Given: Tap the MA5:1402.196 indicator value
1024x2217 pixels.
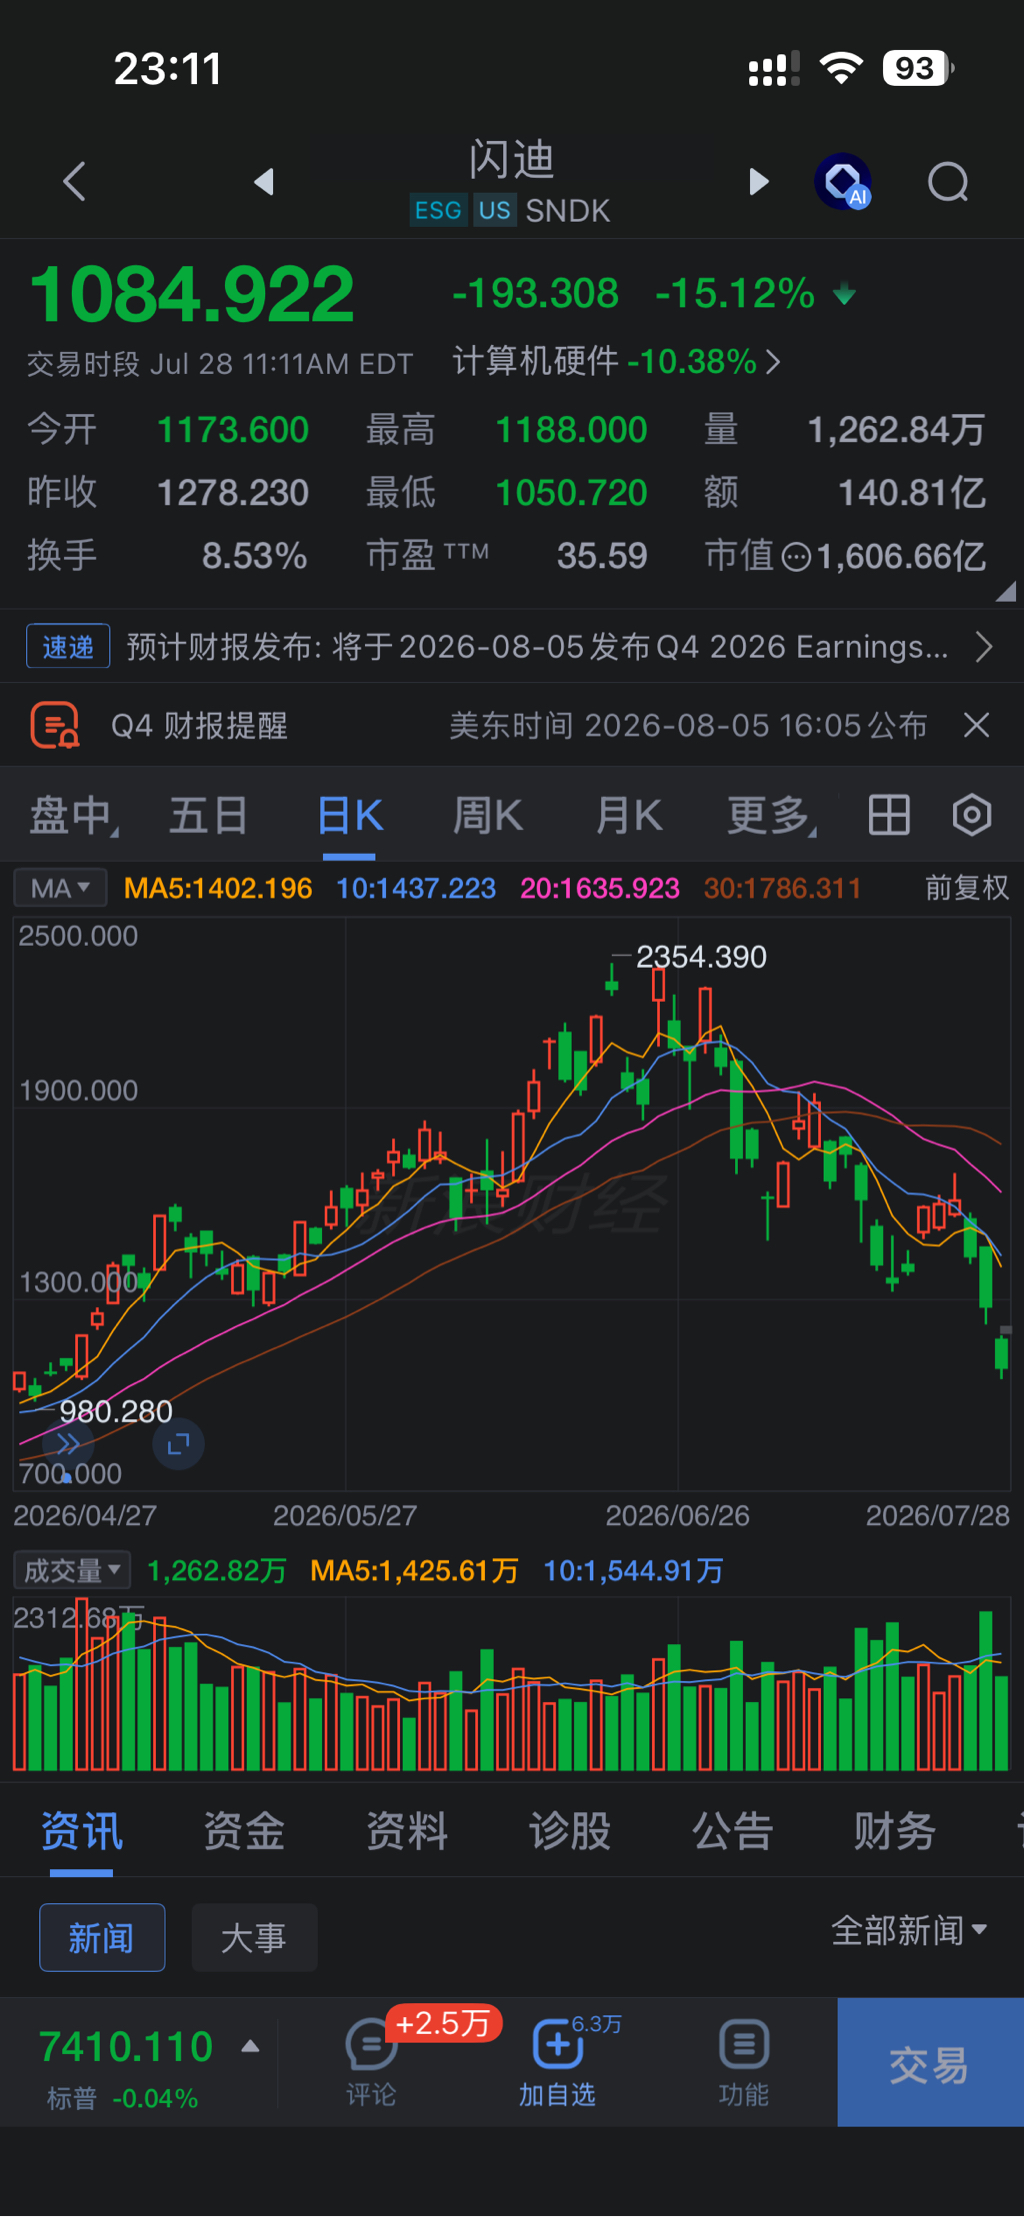Looking at the screenshot, I should 218,888.
